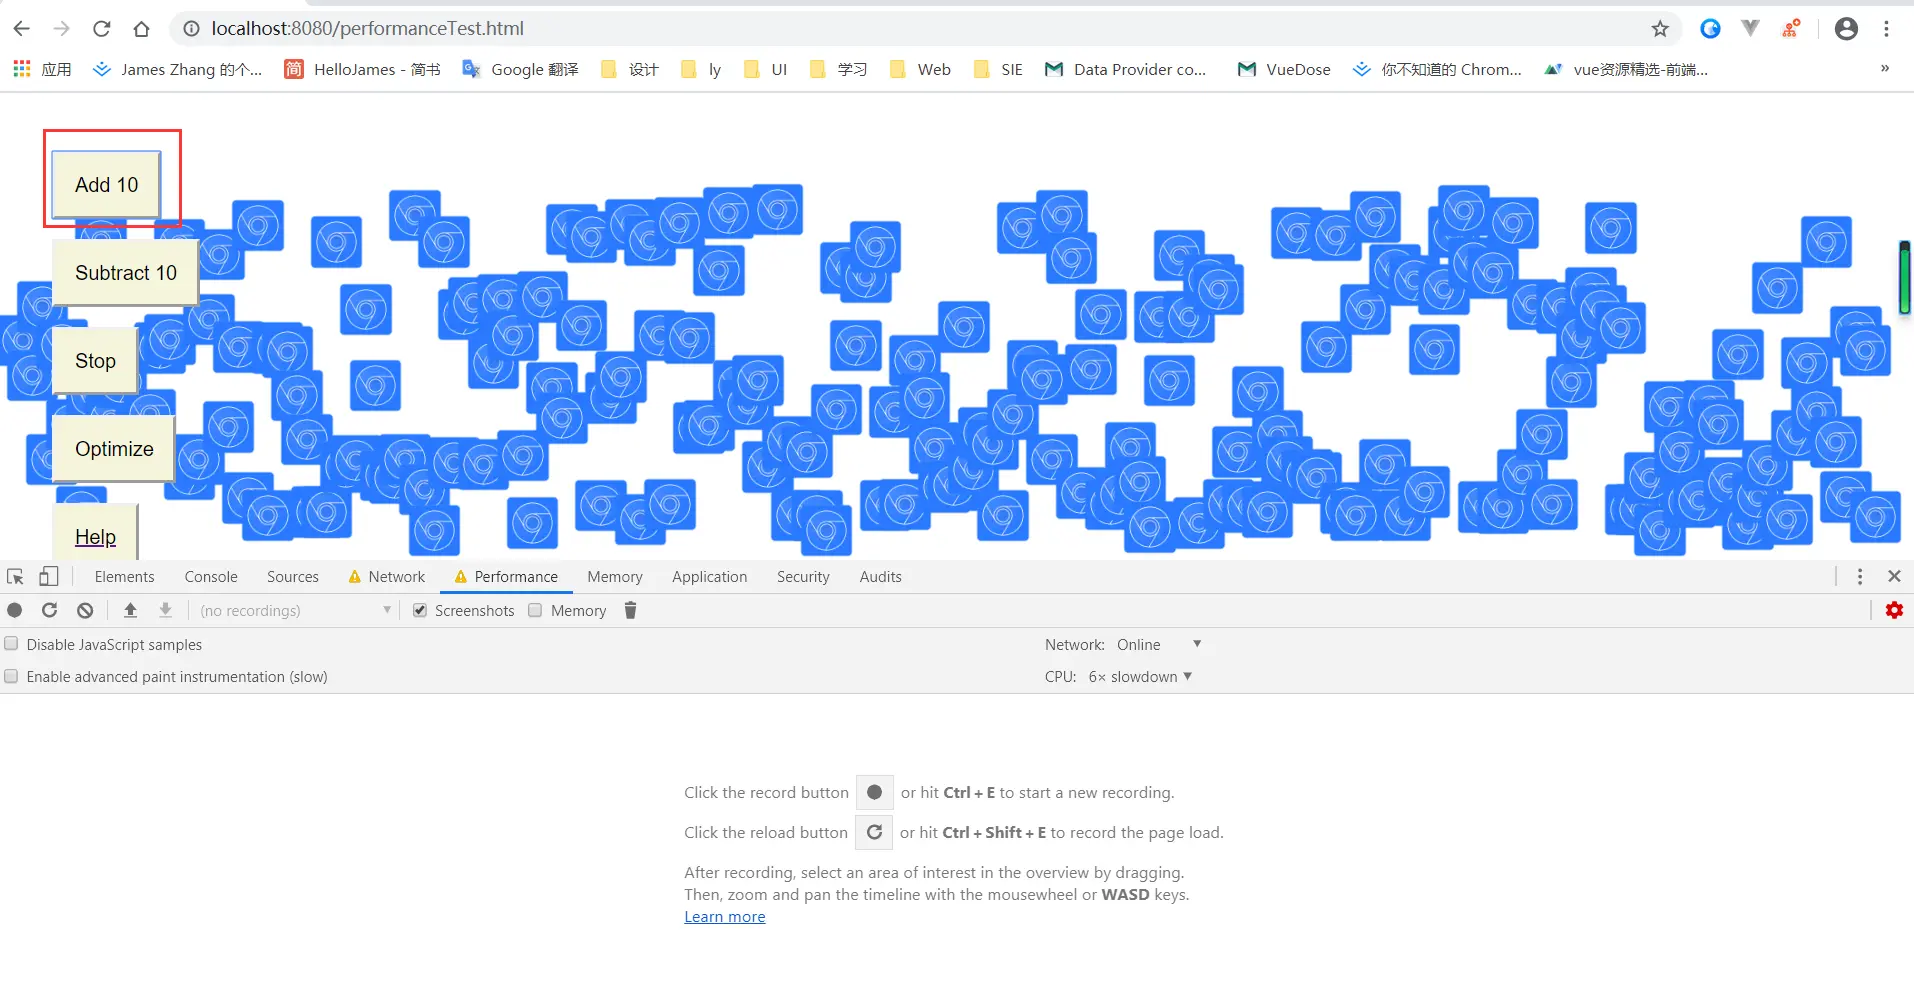This screenshot has height=983, width=1914.
Task: Click the reload-and-profile icon in Performance toolbar
Action: coord(49,610)
